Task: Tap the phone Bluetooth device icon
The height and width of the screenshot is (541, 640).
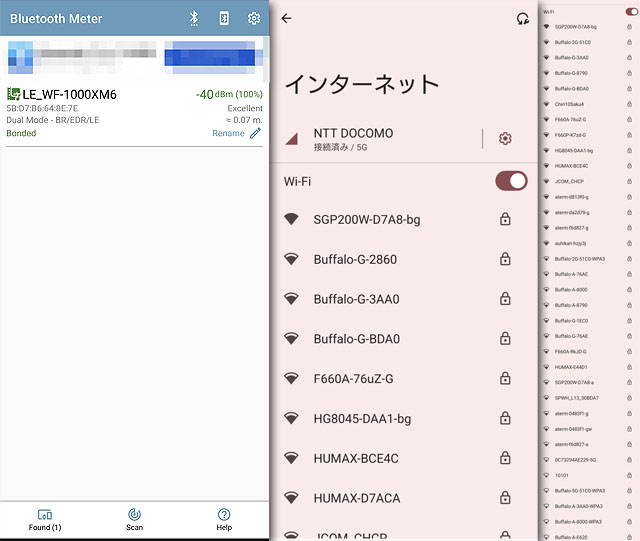Action: pyautogui.click(x=224, y=18)
